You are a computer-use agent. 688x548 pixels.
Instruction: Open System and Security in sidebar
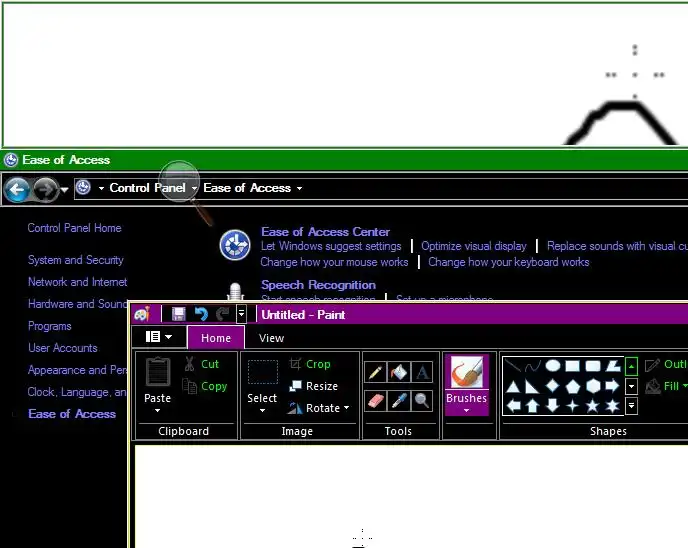(x=75, y=260)
